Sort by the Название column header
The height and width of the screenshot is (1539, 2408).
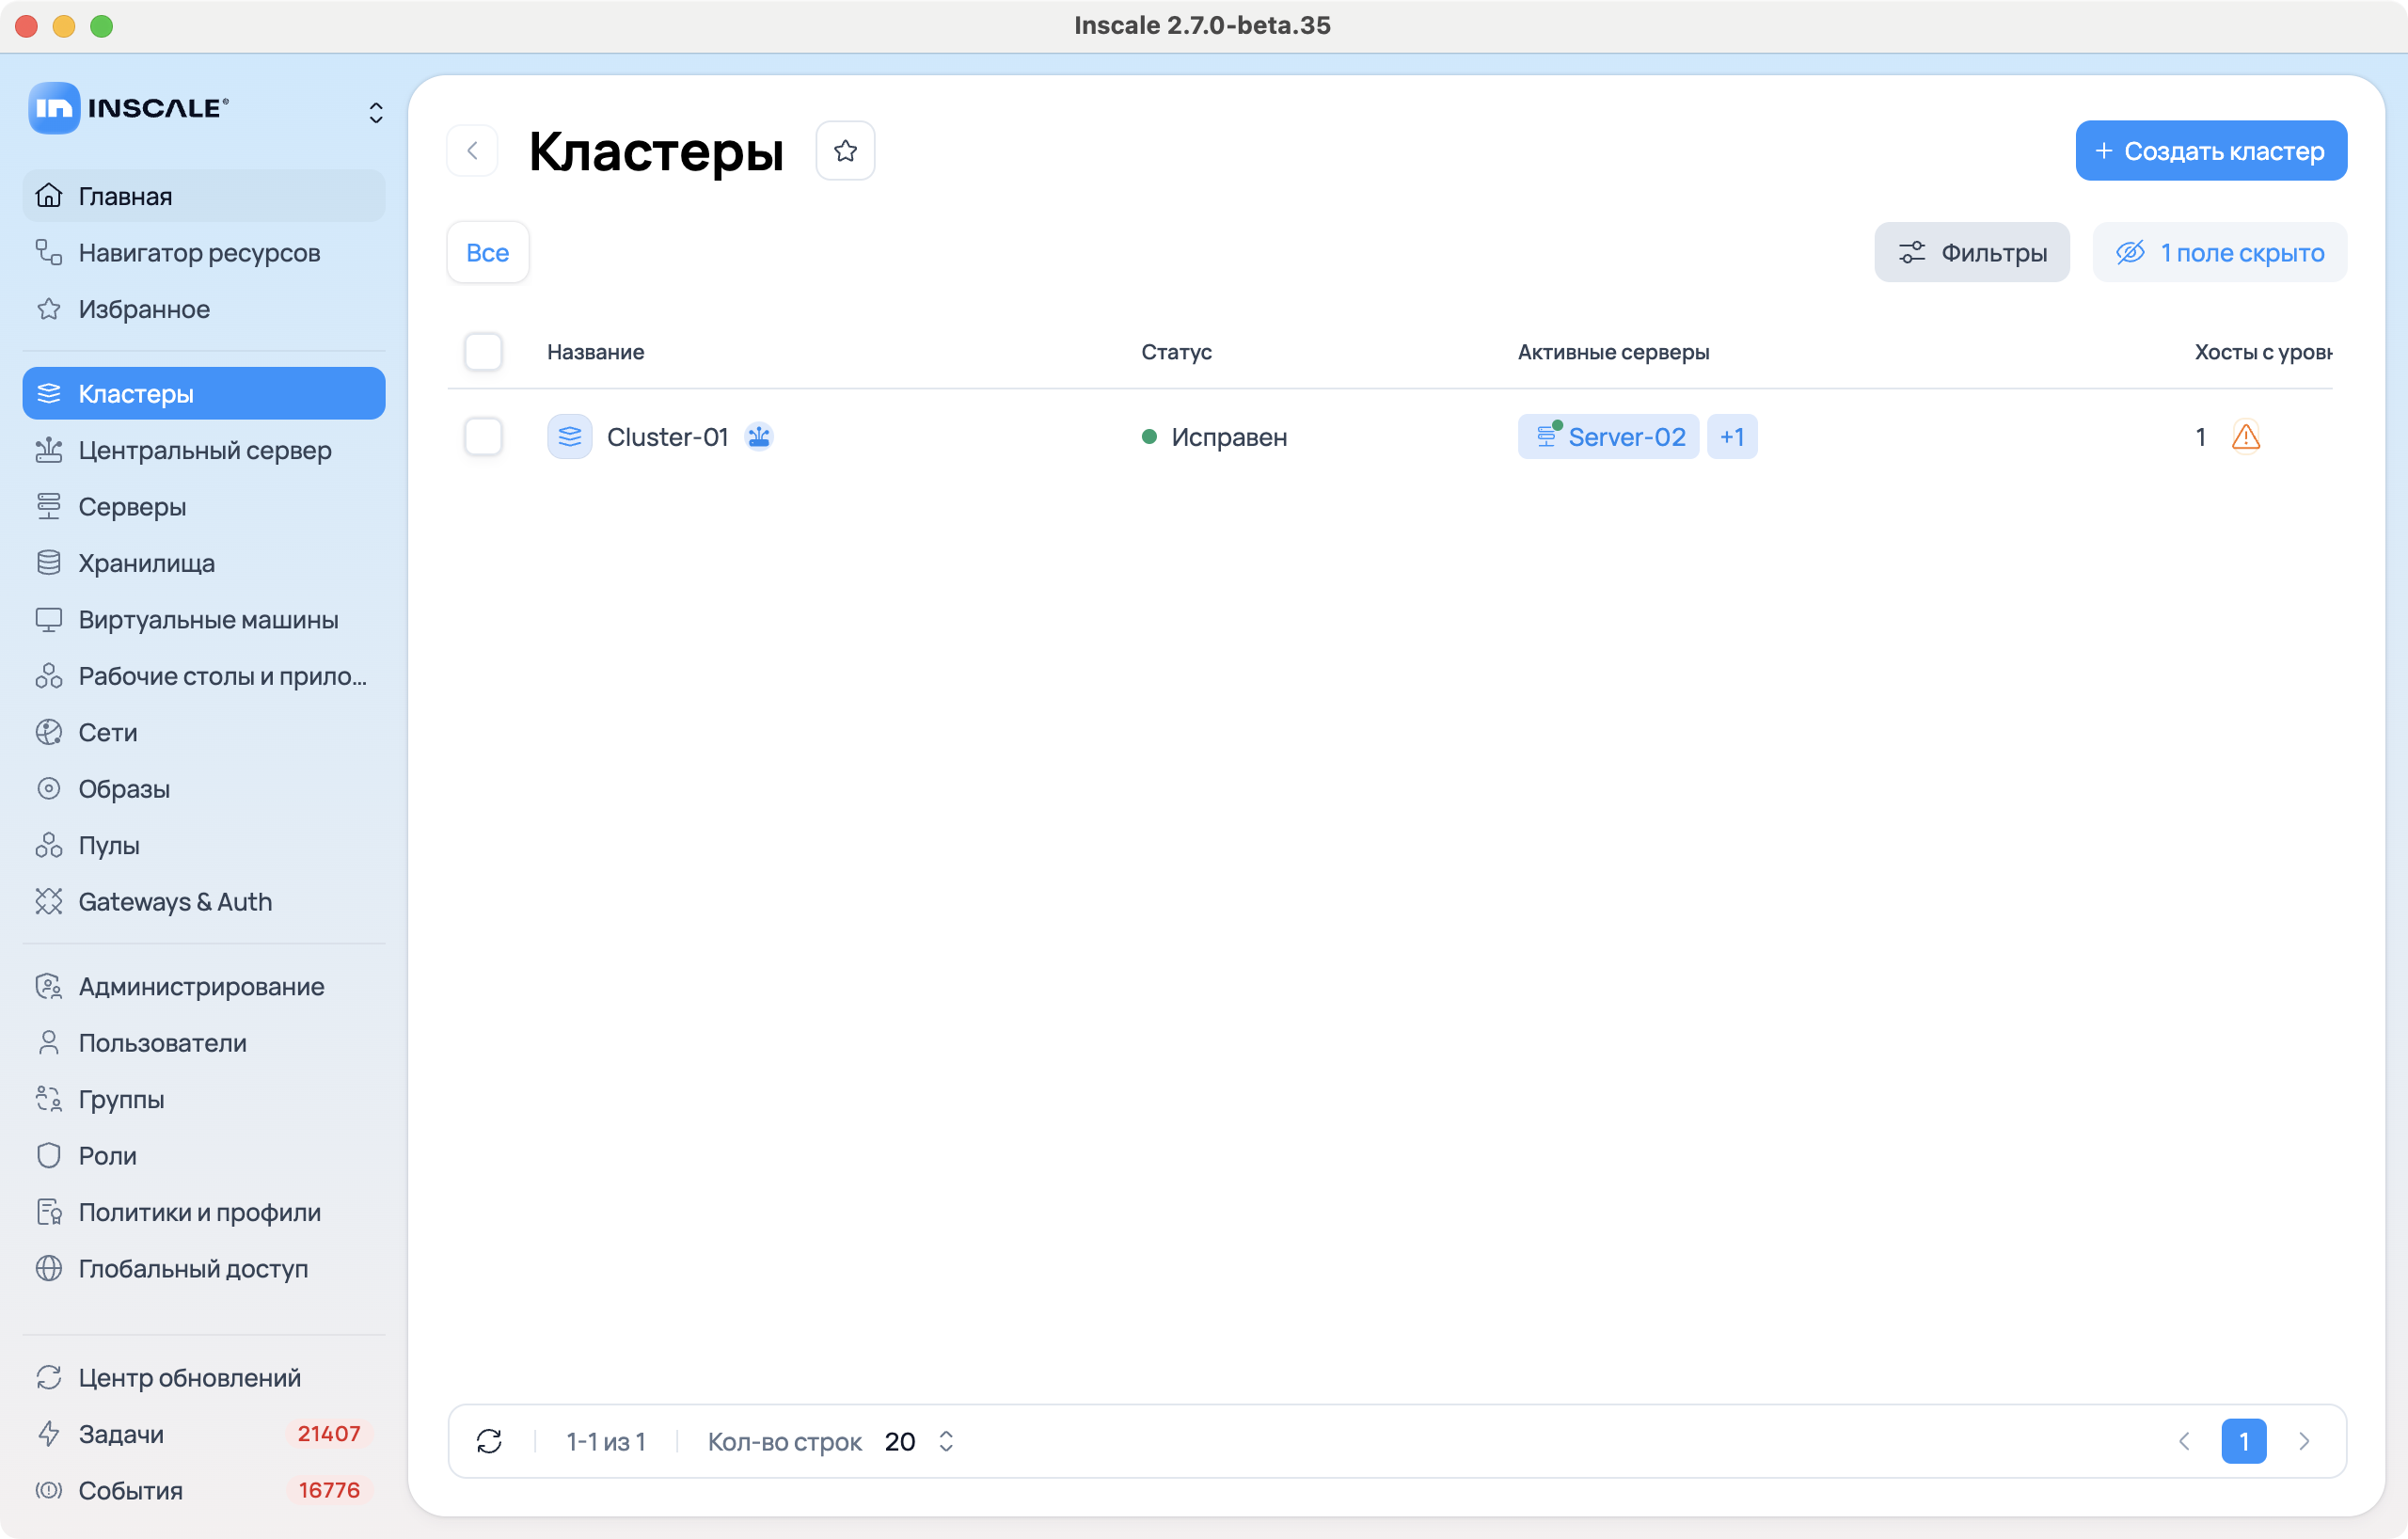coord(595,352)
